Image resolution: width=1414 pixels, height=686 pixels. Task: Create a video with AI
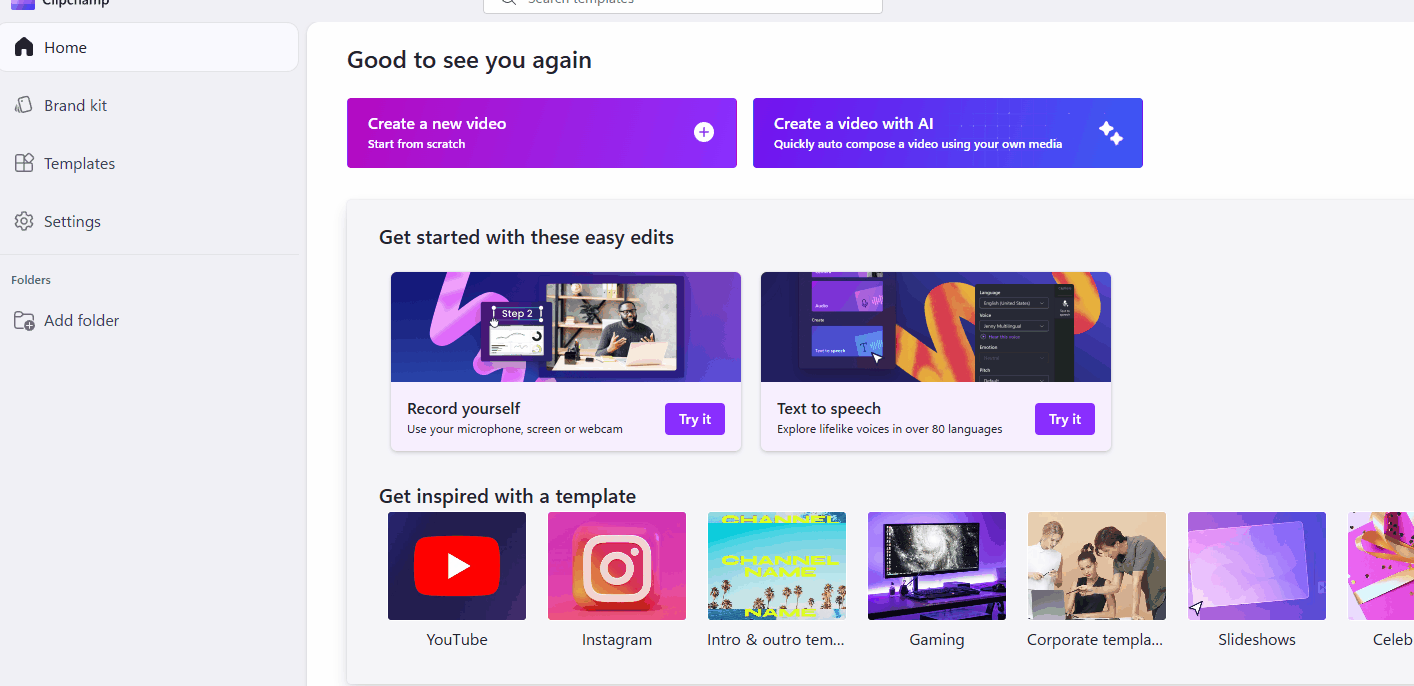[x=947, y=133]
